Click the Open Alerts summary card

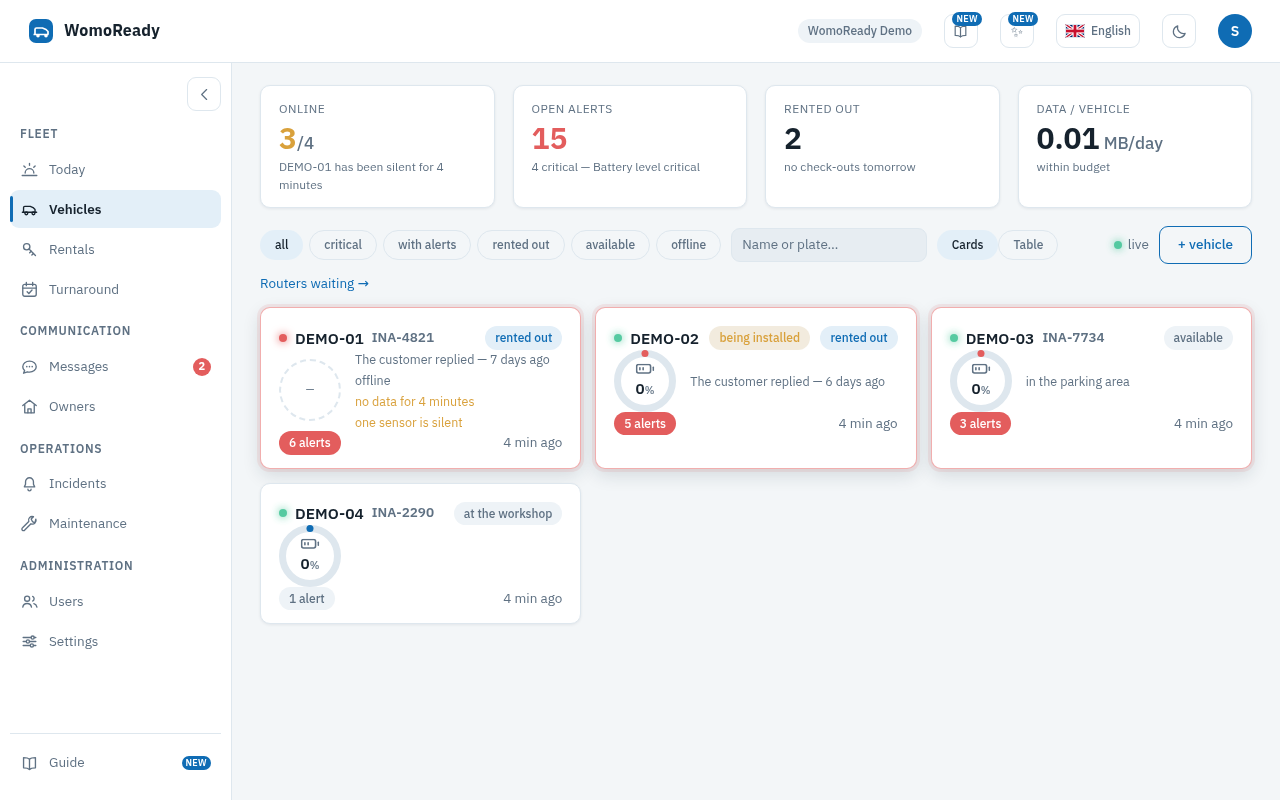tap(630, 146)
